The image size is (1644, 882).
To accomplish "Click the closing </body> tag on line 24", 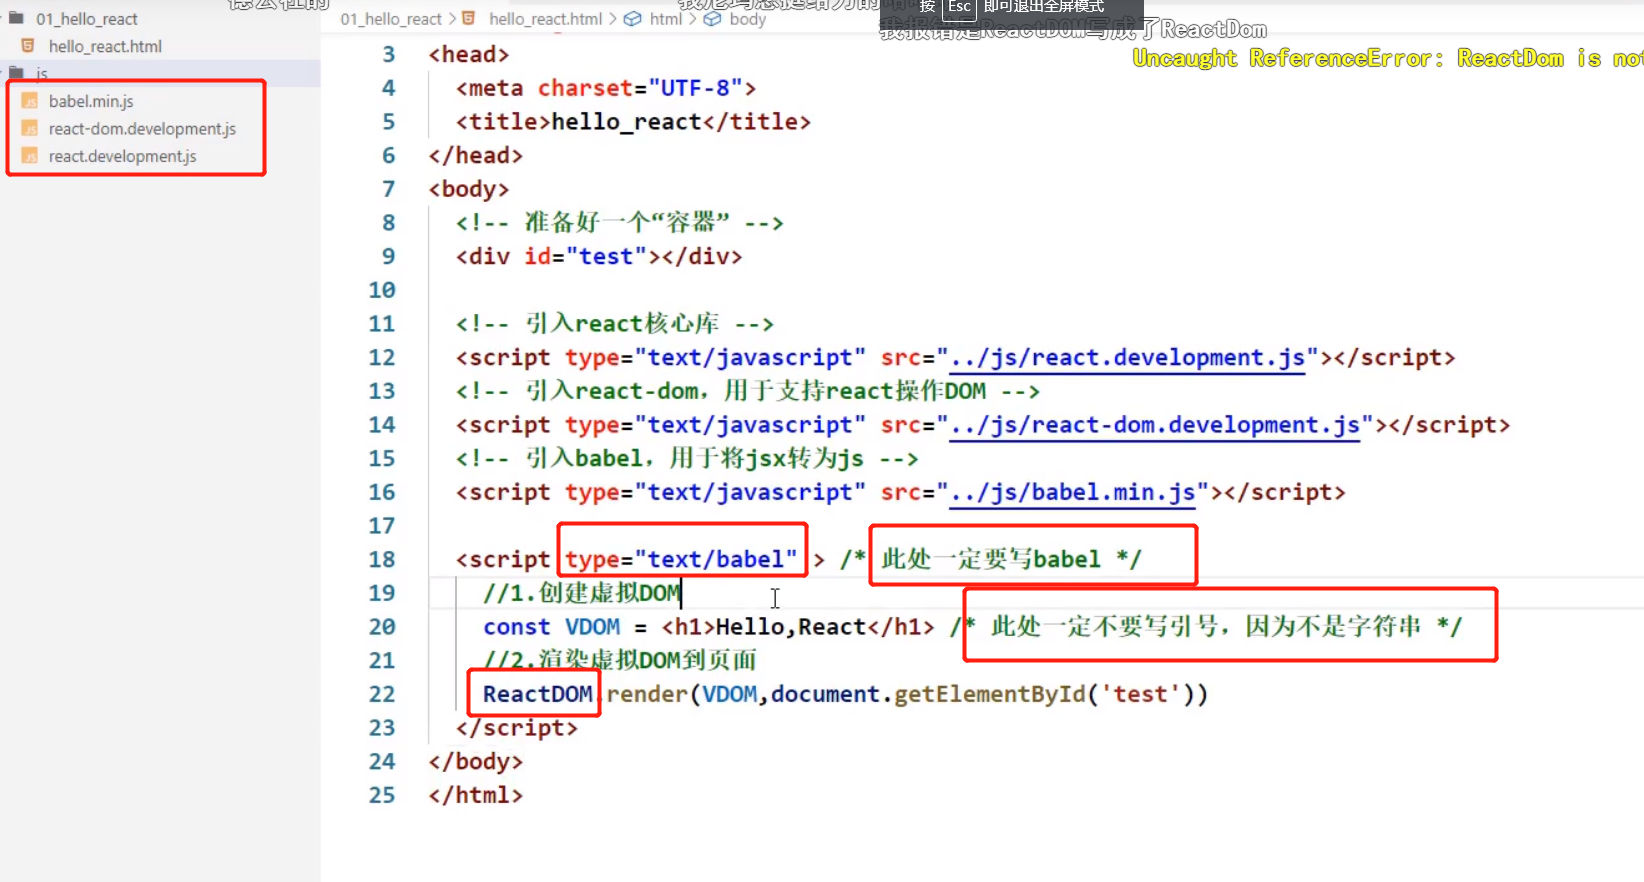I will pos(476,761).
